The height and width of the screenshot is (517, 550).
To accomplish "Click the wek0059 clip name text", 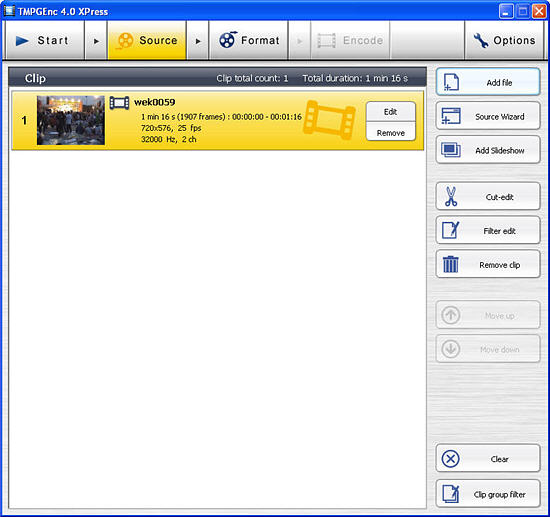I will 155,102.
